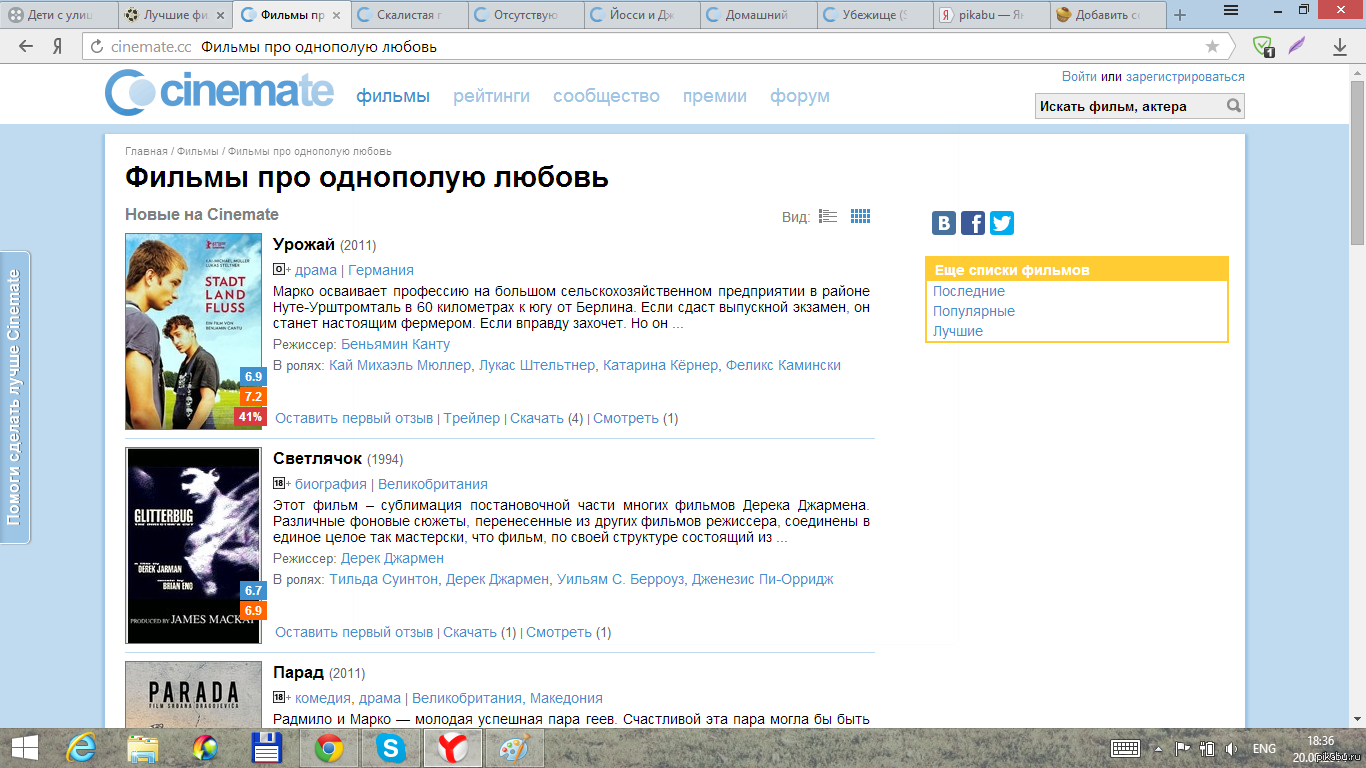
Task: Switch to 'Дети с улиц' tab
Action: (59, 15)
